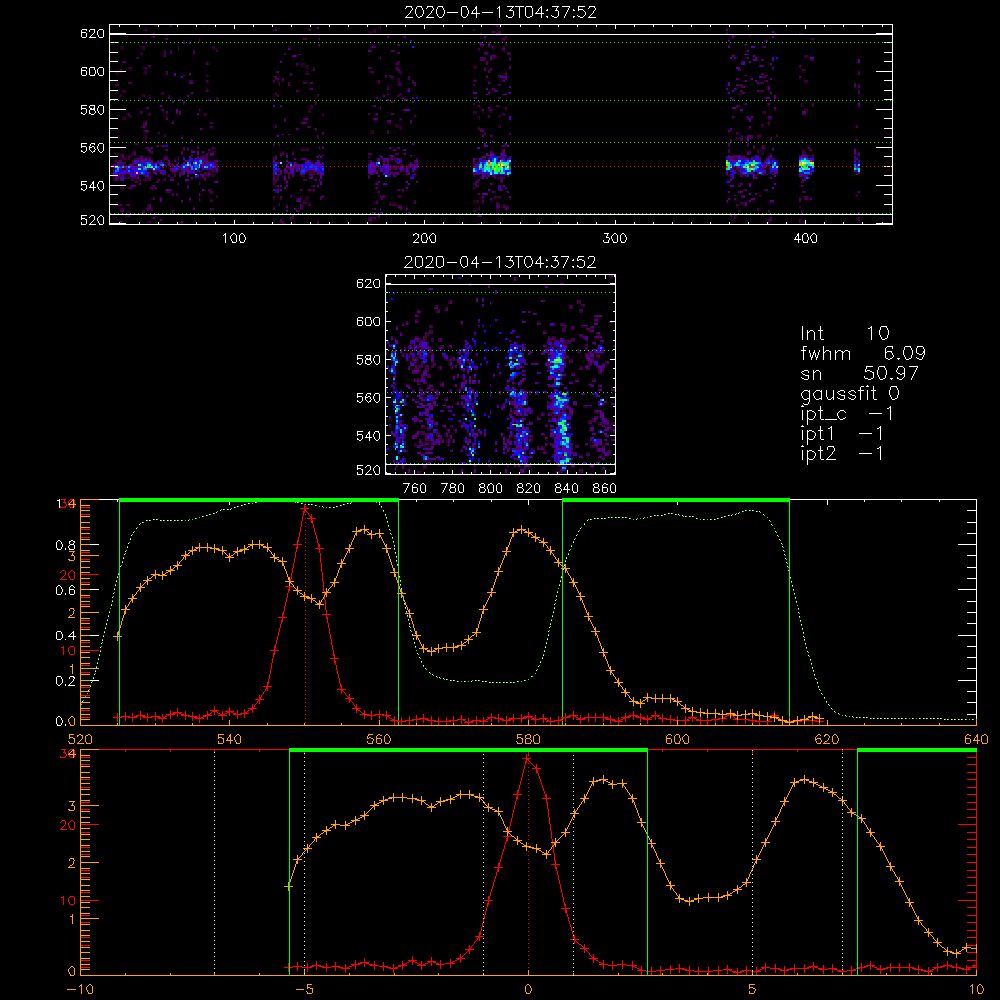The width and height of the screenshot is (1000, 1000).
Task: Click the timestamp title above the wide spectrogram
Action: pos(501,12)
